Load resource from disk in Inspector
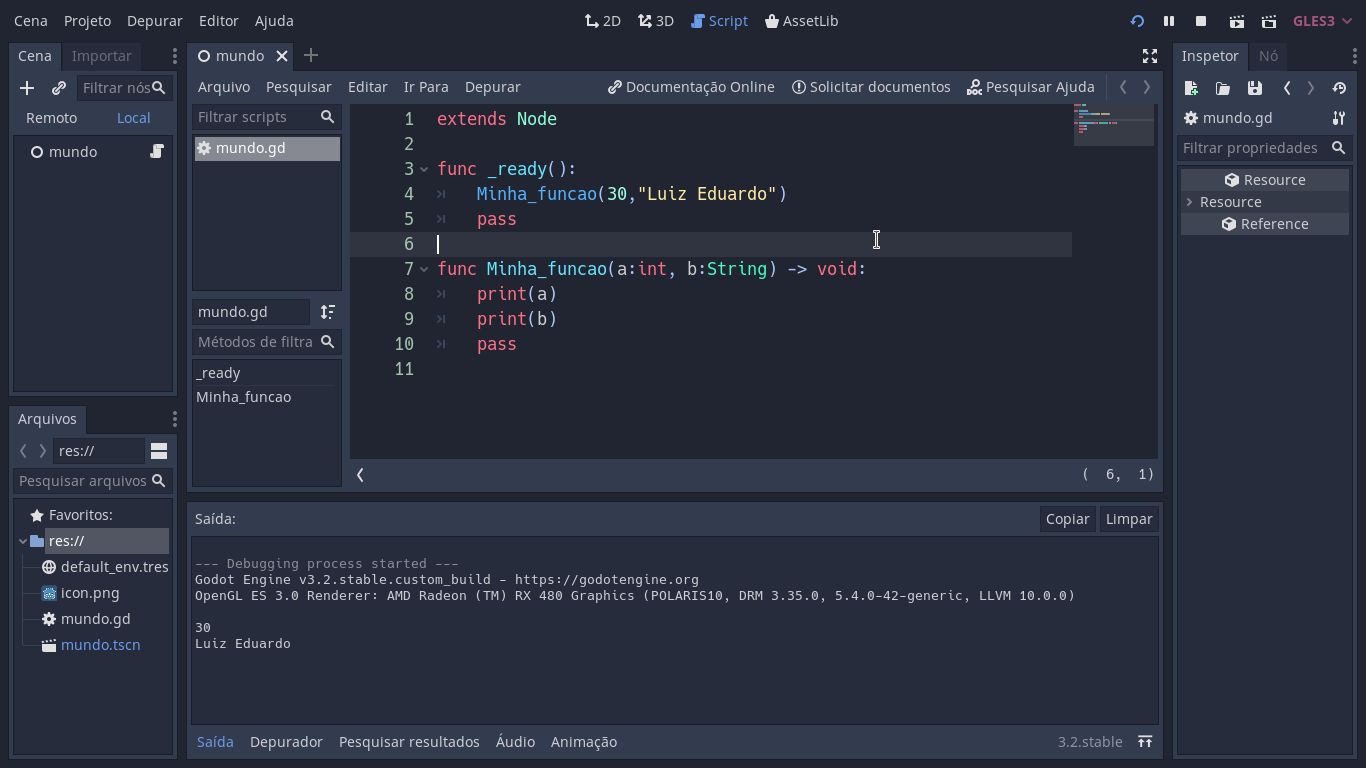Viewport: 1366px width, 768px height. point(1223,88)
